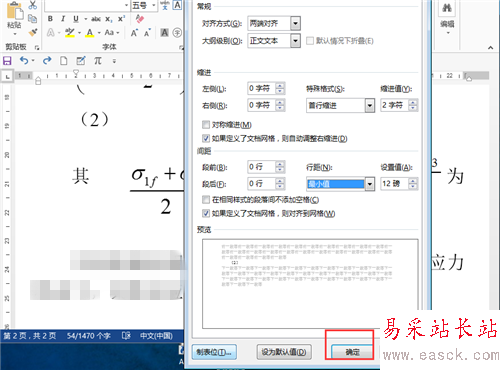Screen dimensions: 500x370
Task: Clear all formatting with eraser icon
Action: 140,19
